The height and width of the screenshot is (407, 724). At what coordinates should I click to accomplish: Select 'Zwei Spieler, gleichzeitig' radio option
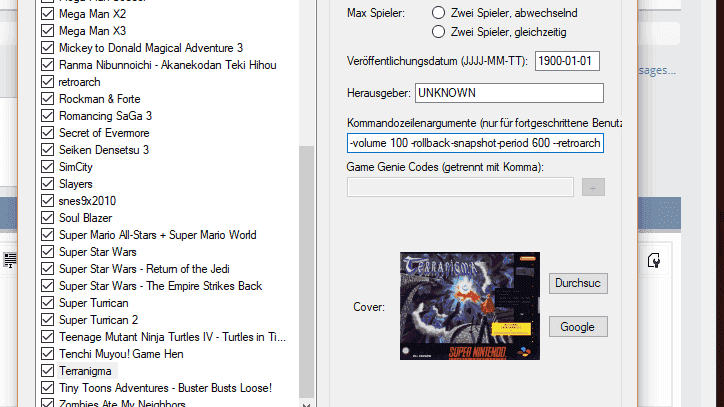tap(438, 32)
